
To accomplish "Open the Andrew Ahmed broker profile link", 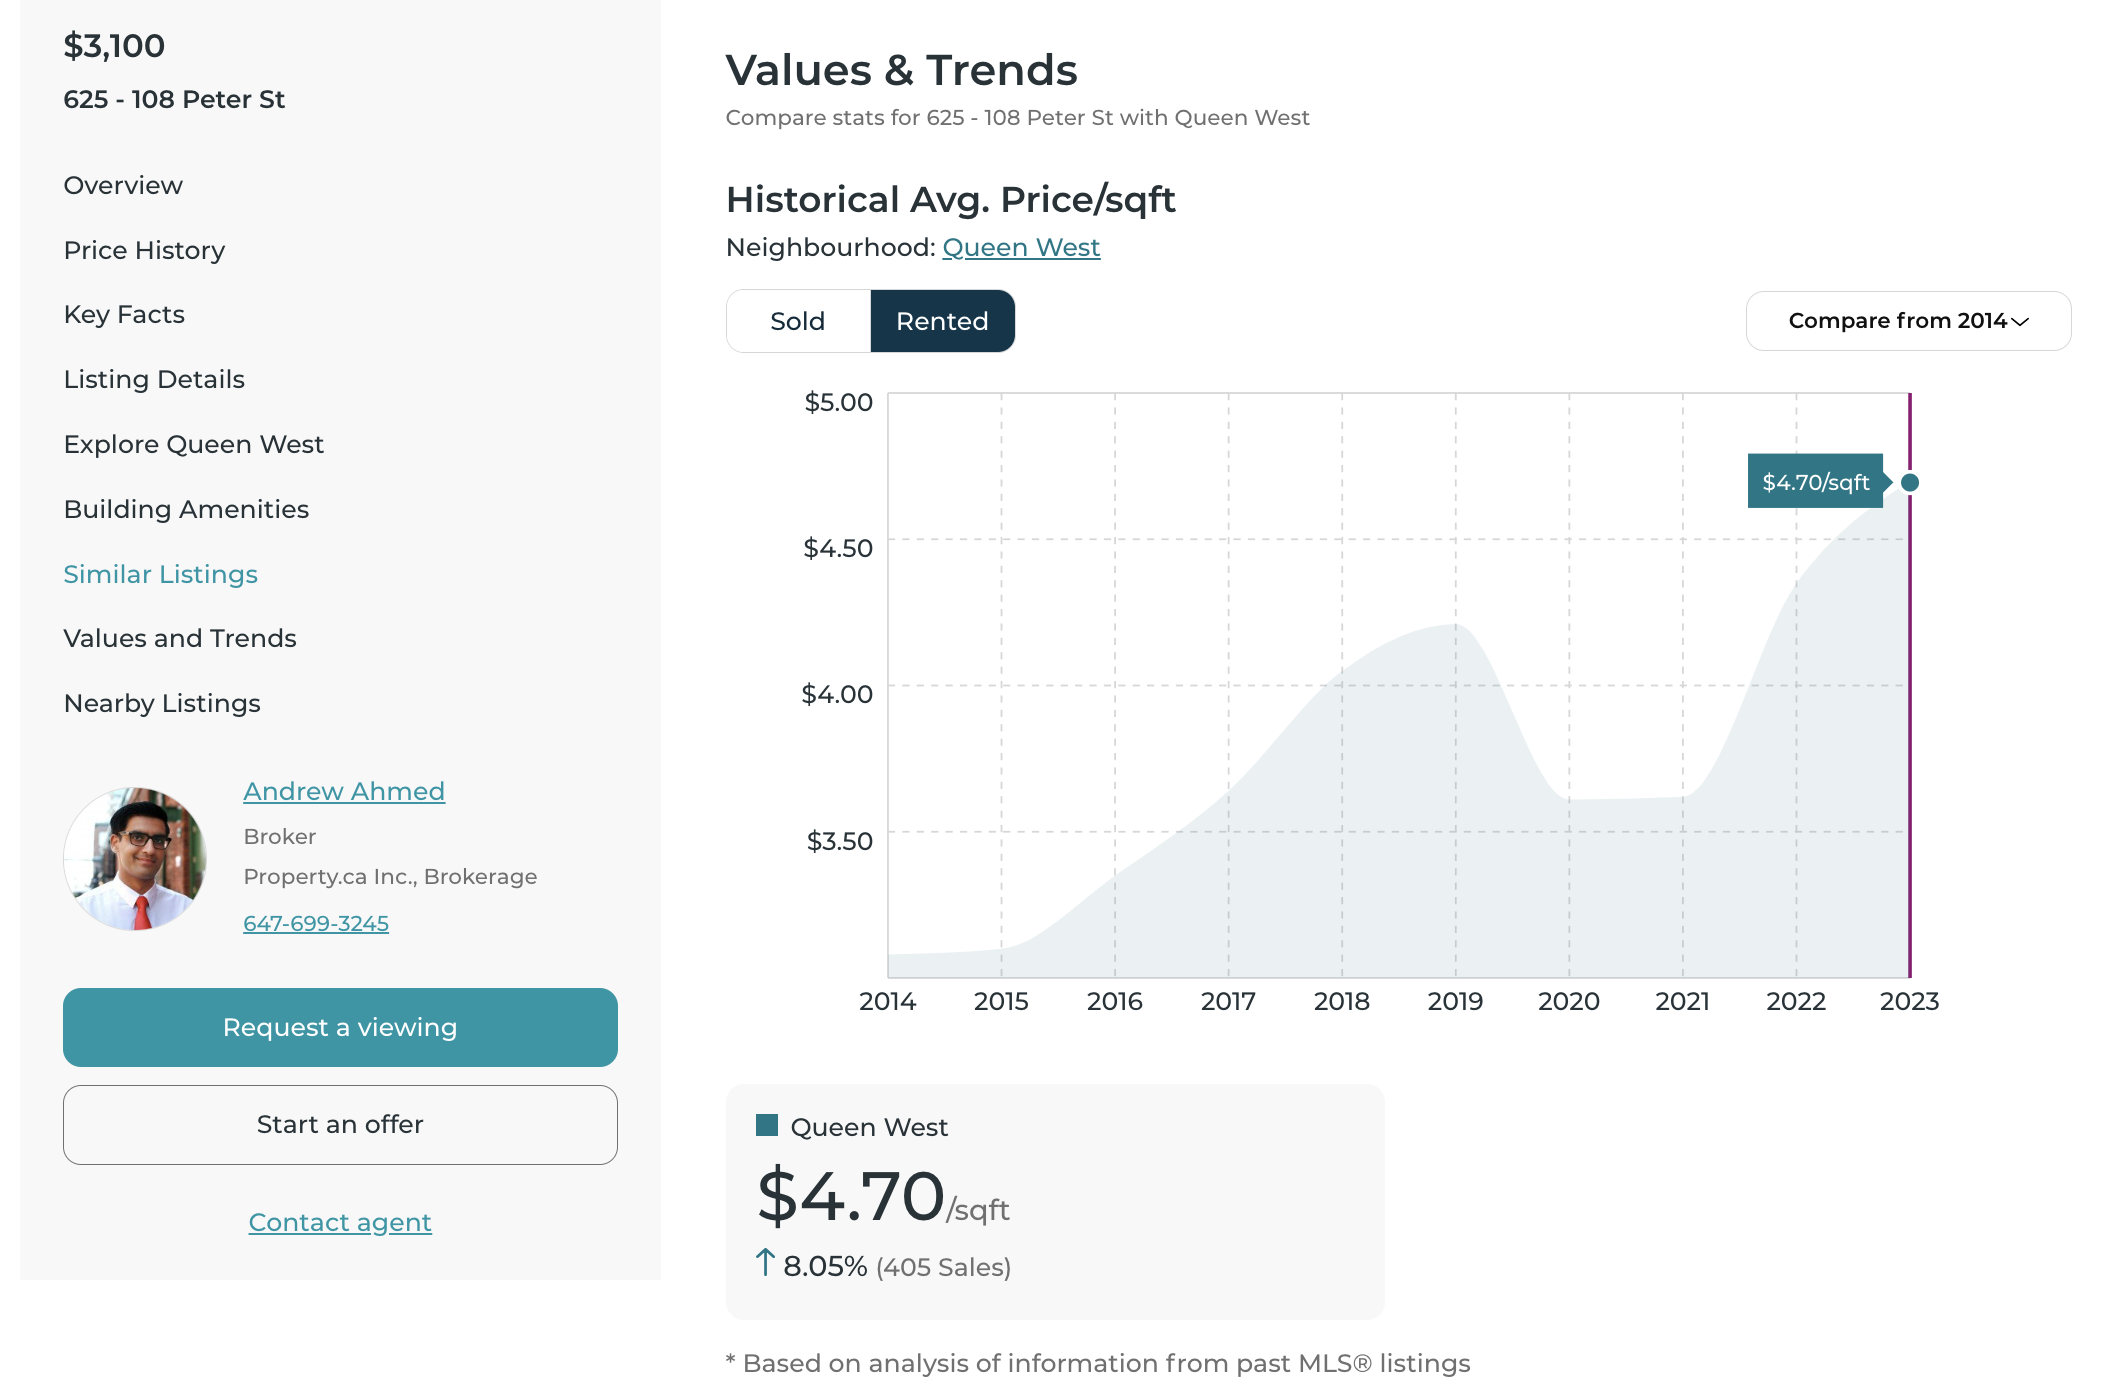I will (344, 791).
